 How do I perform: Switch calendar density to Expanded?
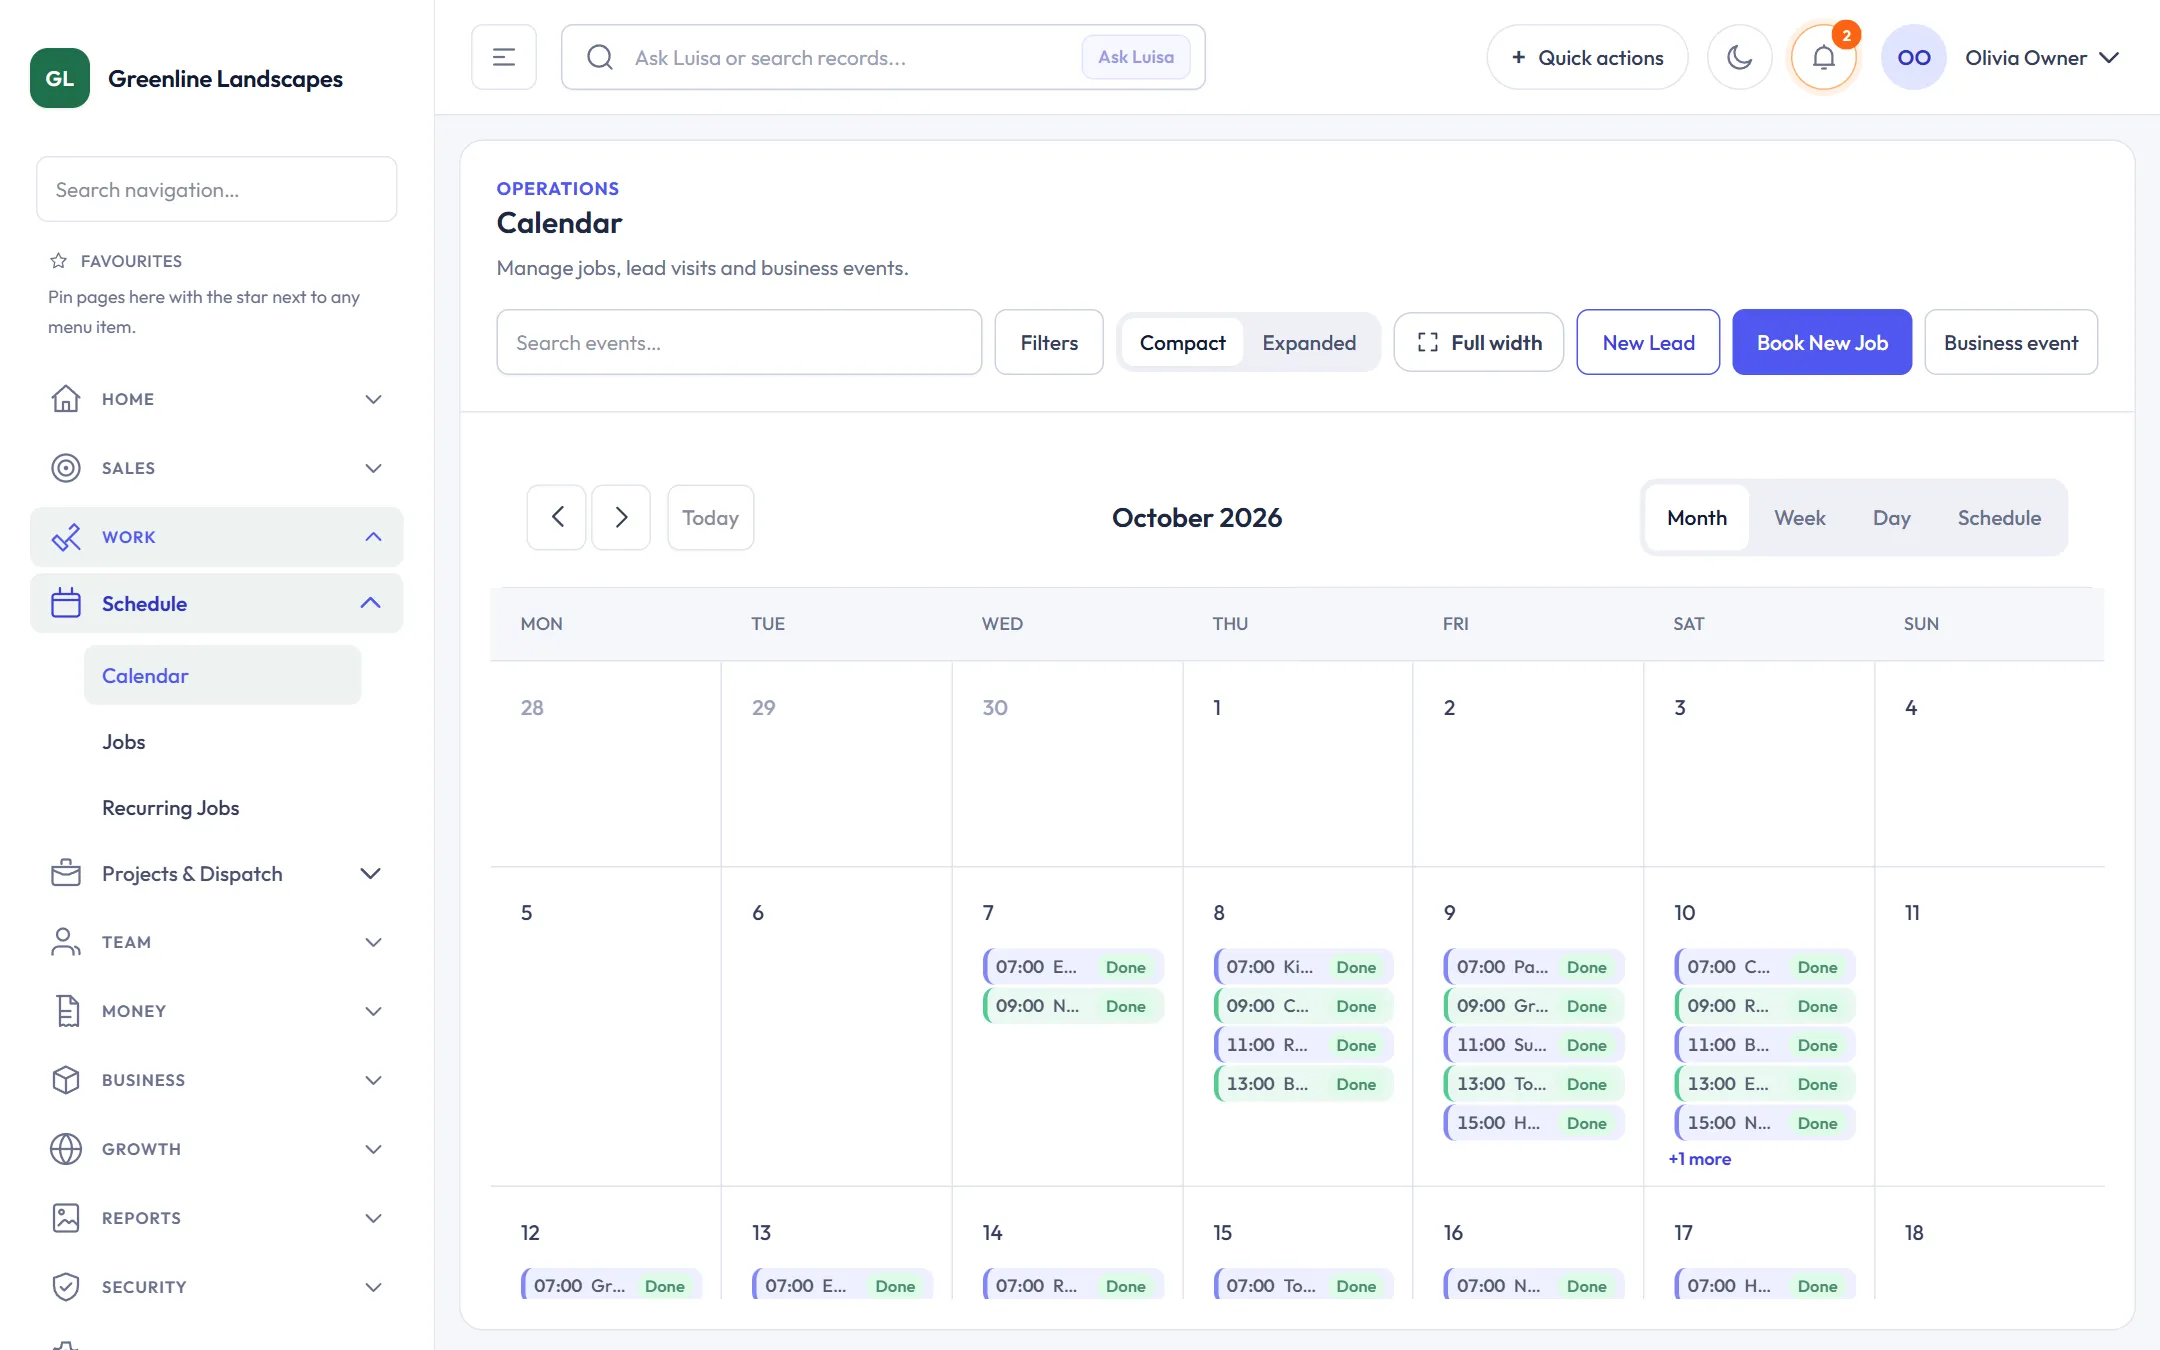click(x=1309, y=343)
